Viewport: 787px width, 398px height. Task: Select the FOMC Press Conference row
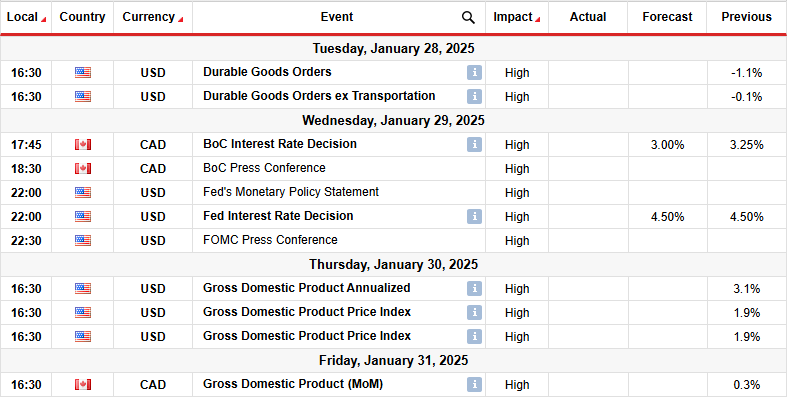394,240
